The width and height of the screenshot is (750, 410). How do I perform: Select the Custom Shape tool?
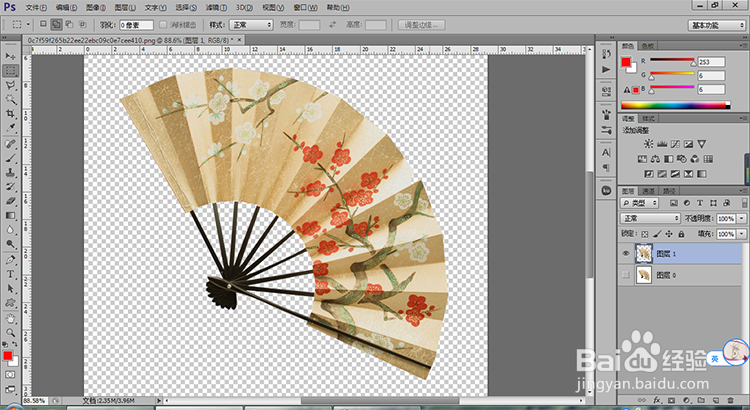pyautogui.click(x=11, y=303)
